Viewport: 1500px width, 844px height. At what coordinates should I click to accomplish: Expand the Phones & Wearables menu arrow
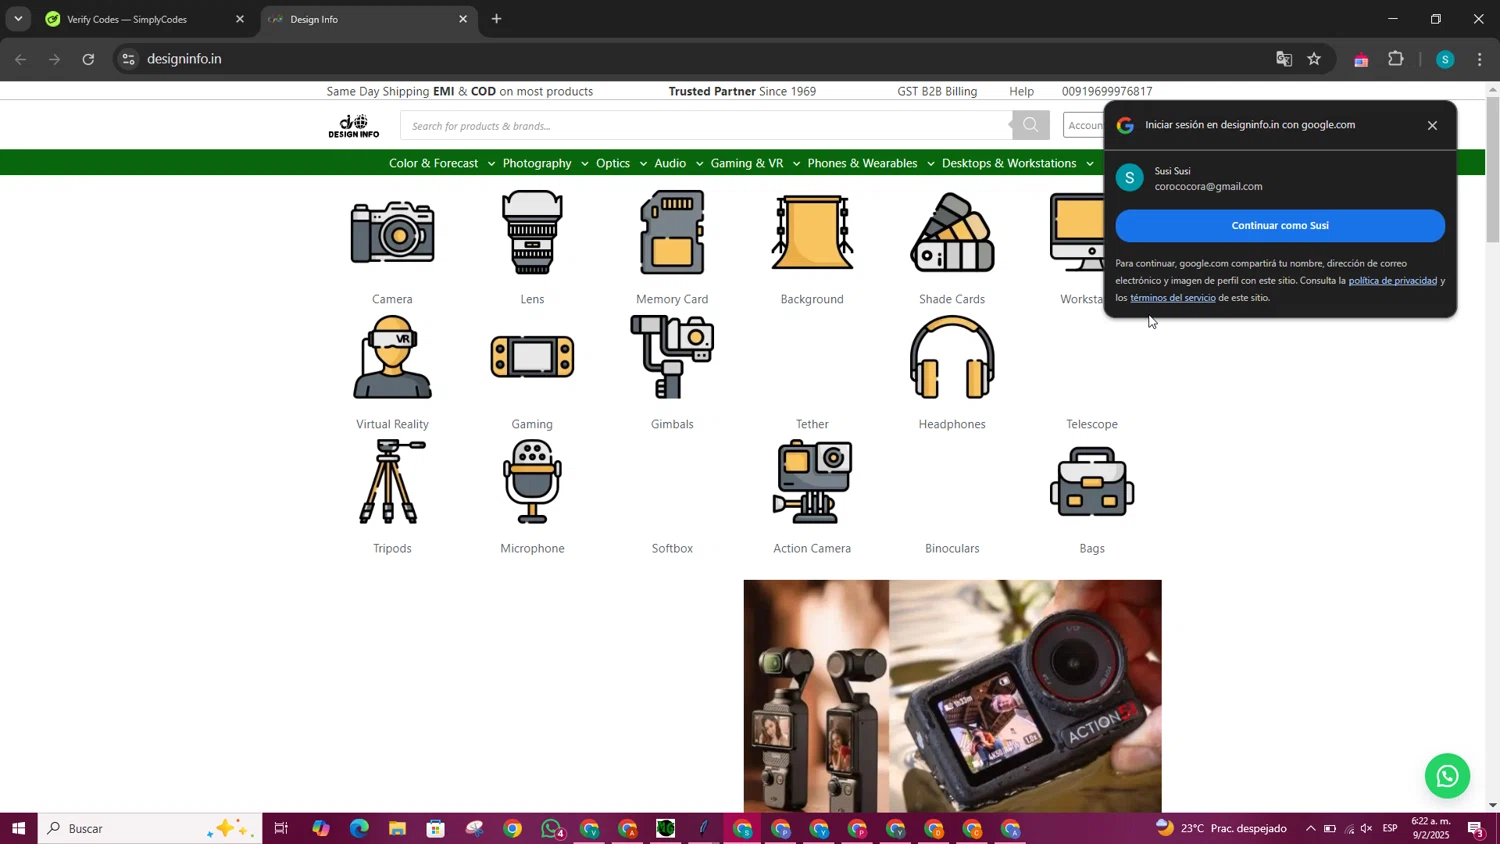(930, 164)
